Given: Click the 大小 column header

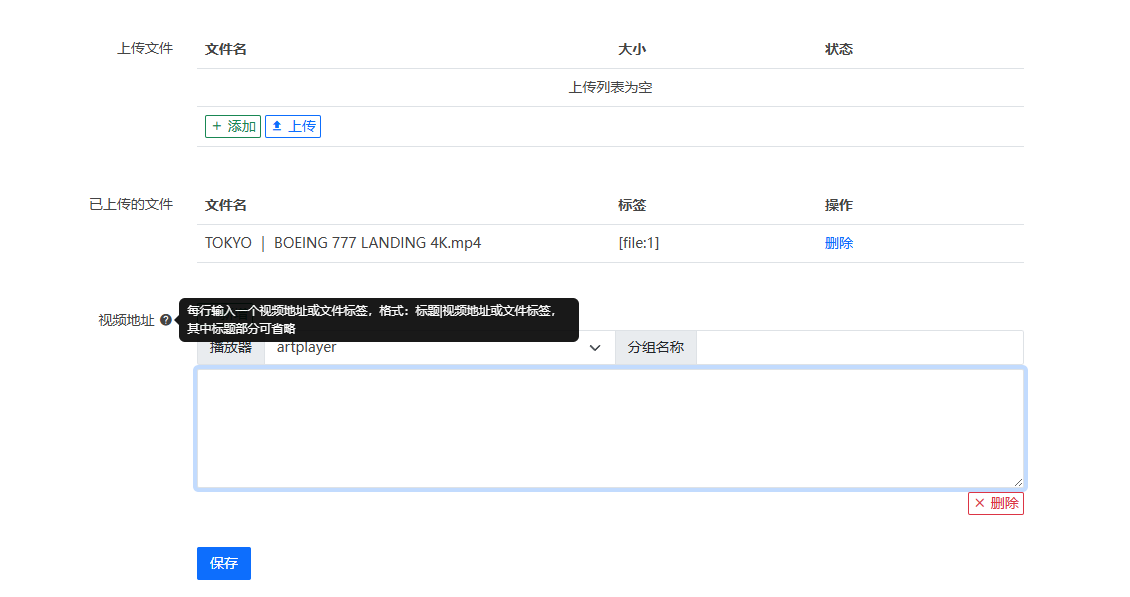Looking at the screenshot, I should tap(632, 49).
